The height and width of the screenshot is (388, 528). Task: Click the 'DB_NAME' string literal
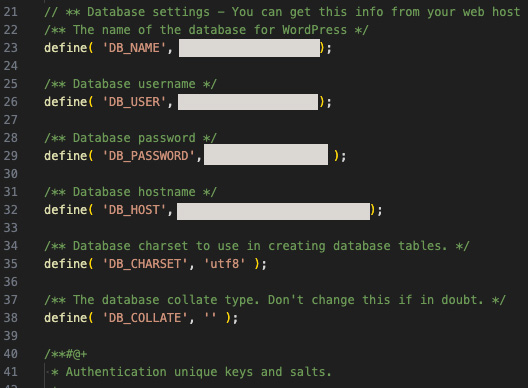(134, 48)
